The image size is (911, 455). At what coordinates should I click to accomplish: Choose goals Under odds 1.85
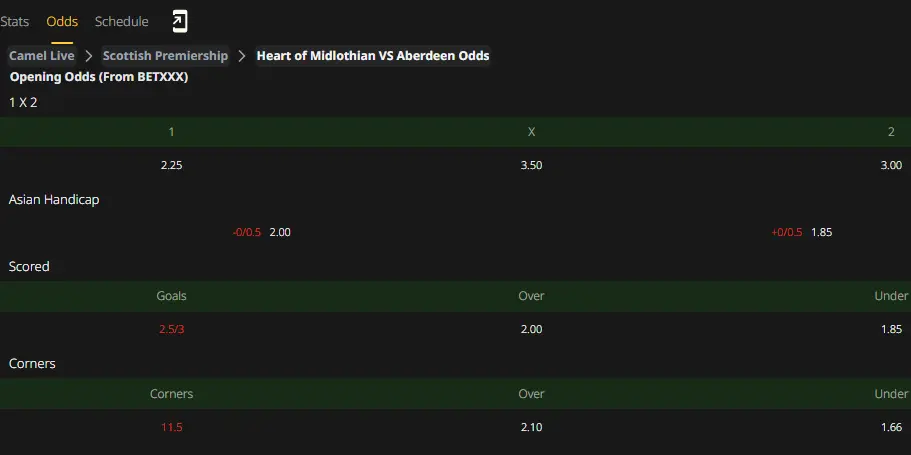891,329
